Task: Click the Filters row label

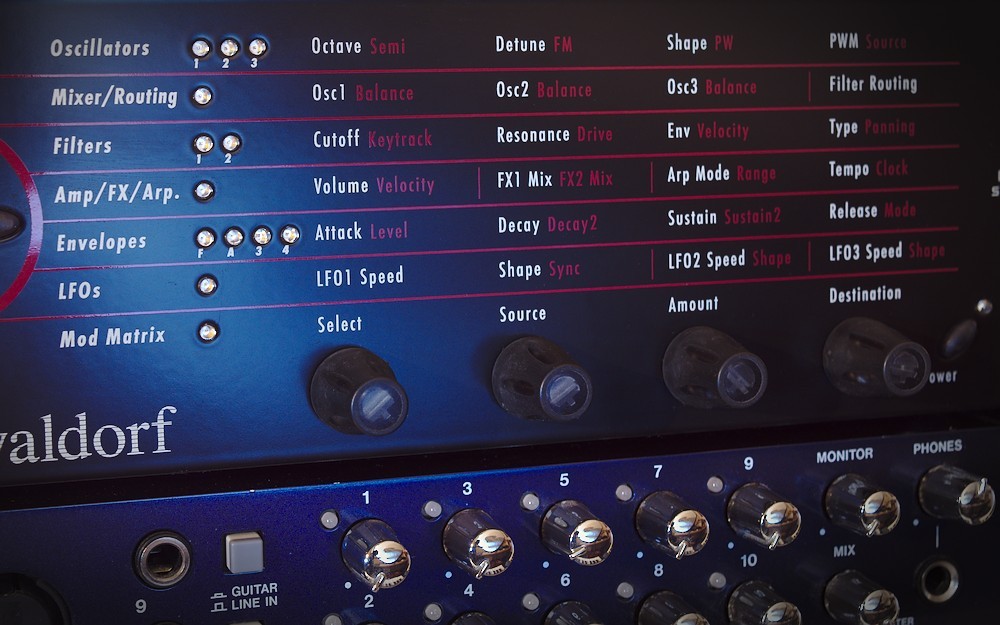Action: pos(82,146)
